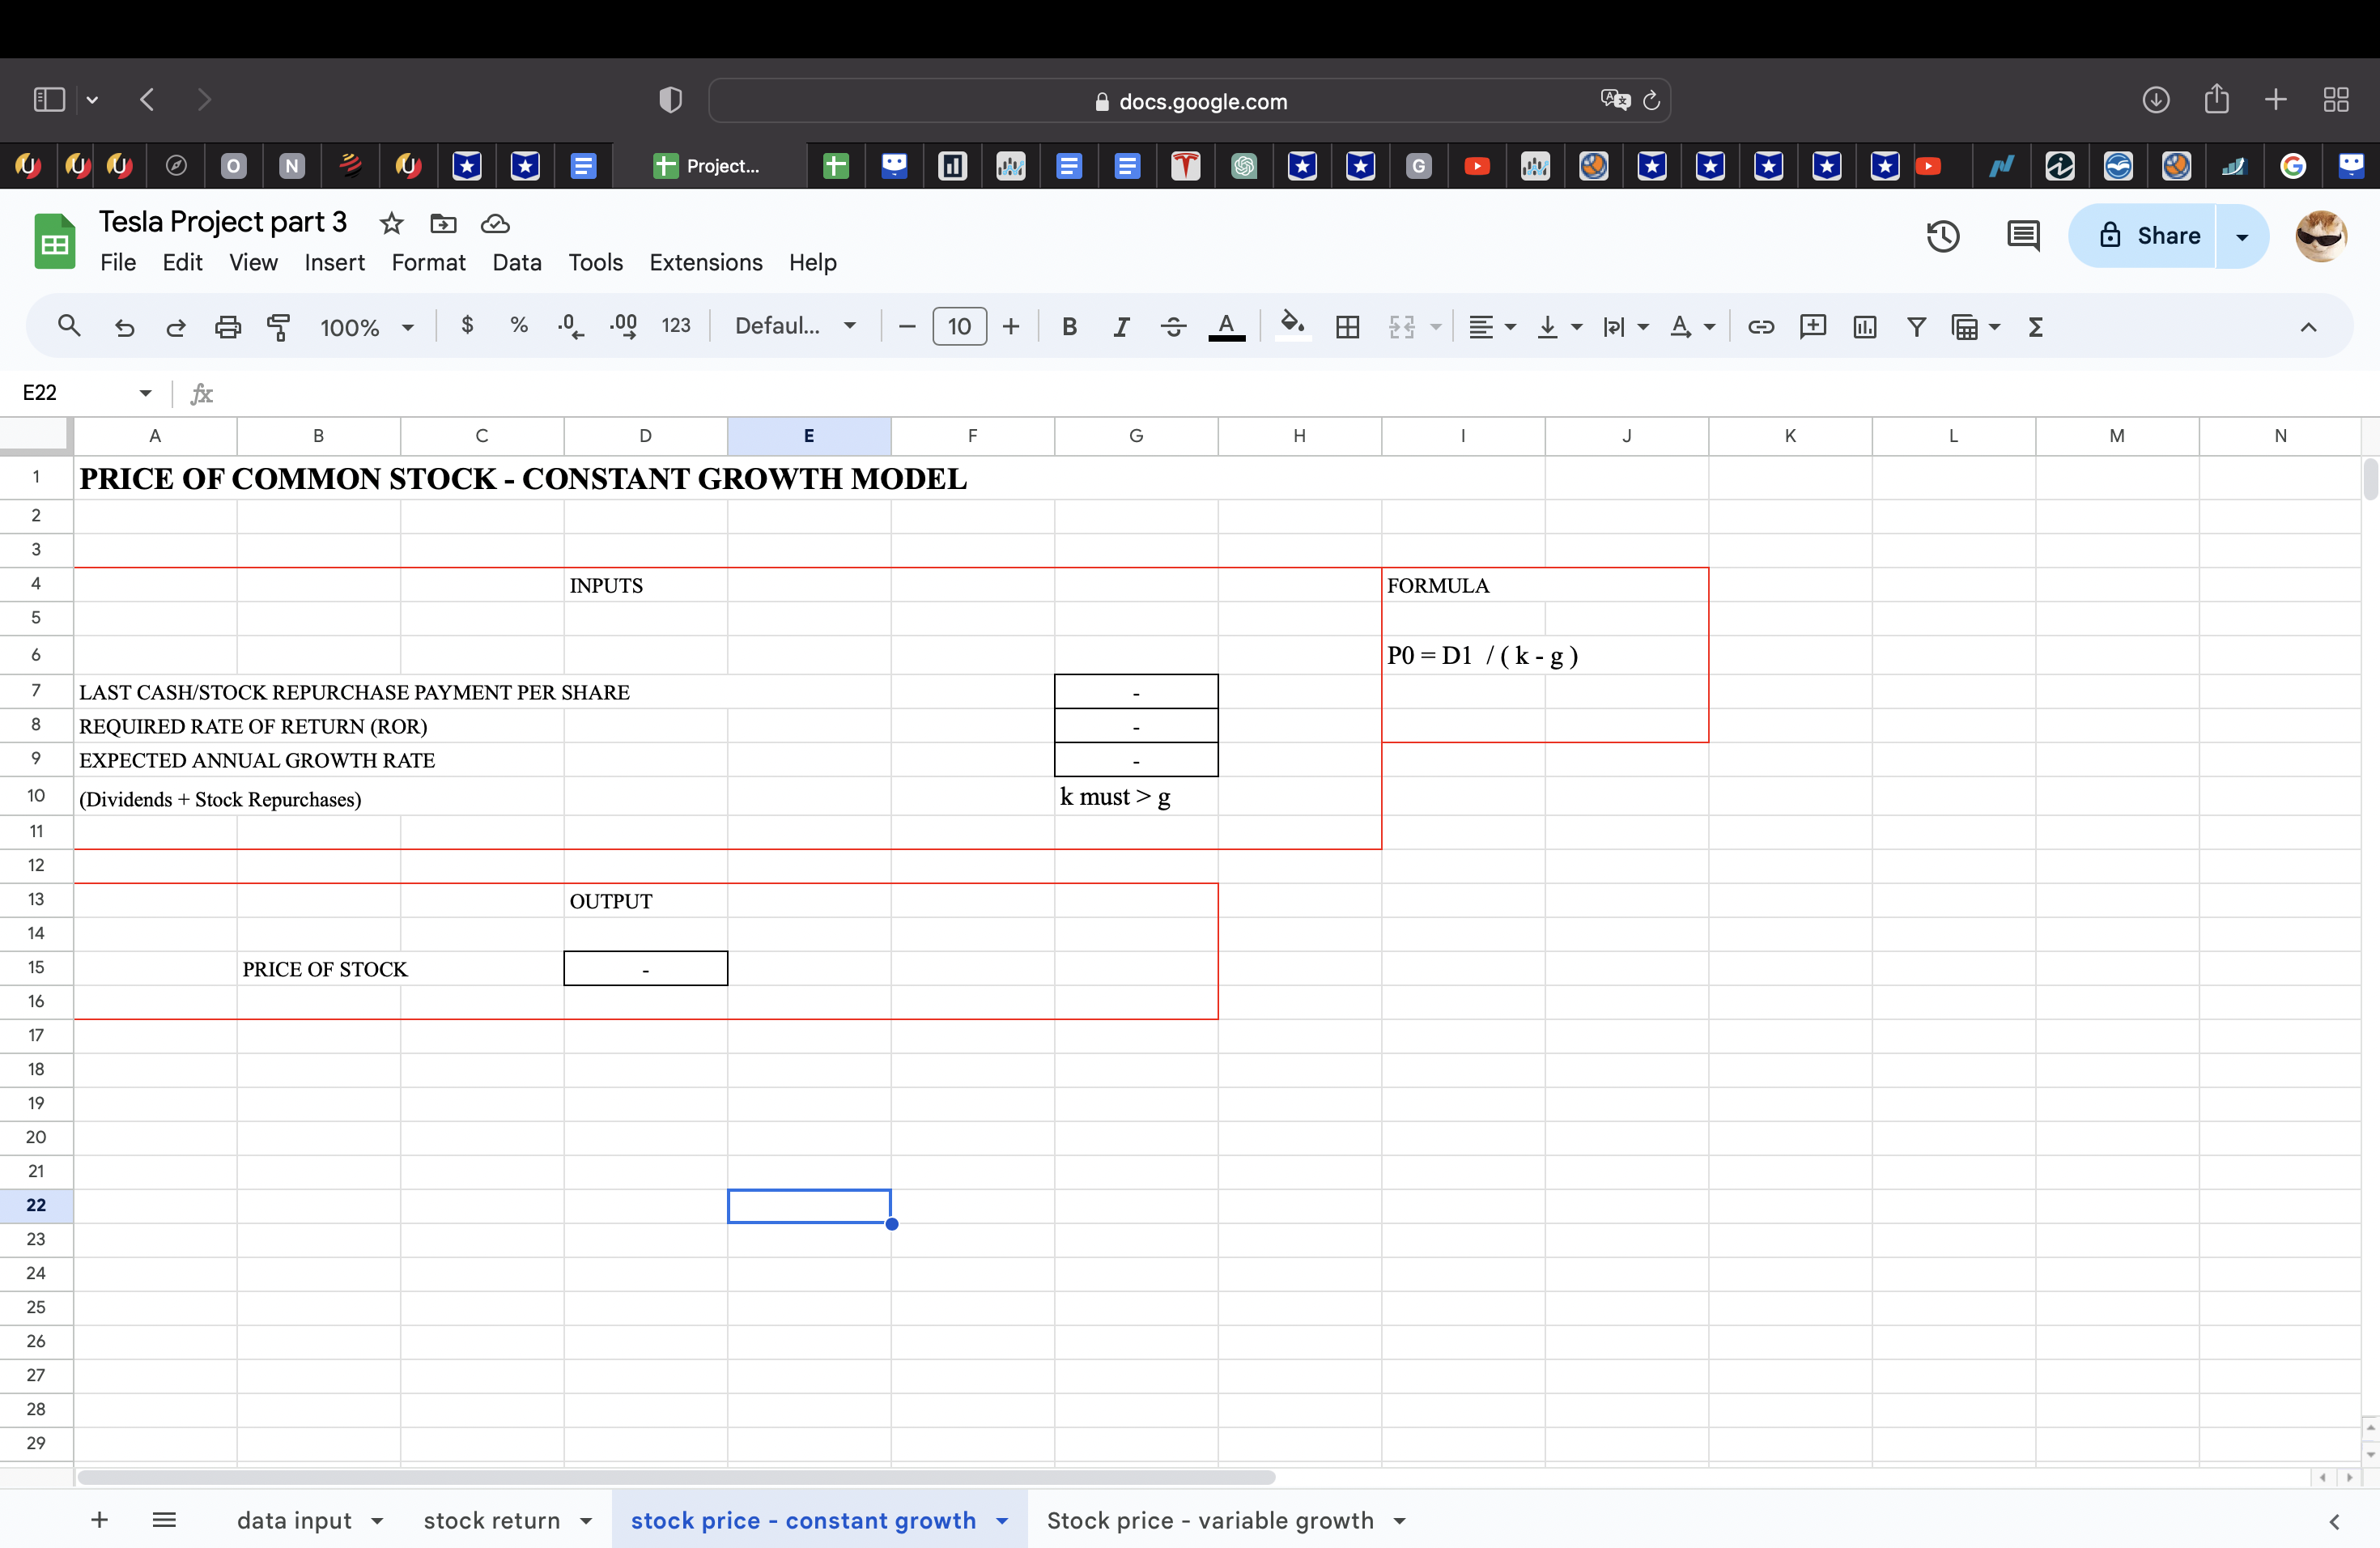Screen dimensions: 2380x1548
Task: Toggle strikethrough formatting
Action: [x=1173, y=327]
